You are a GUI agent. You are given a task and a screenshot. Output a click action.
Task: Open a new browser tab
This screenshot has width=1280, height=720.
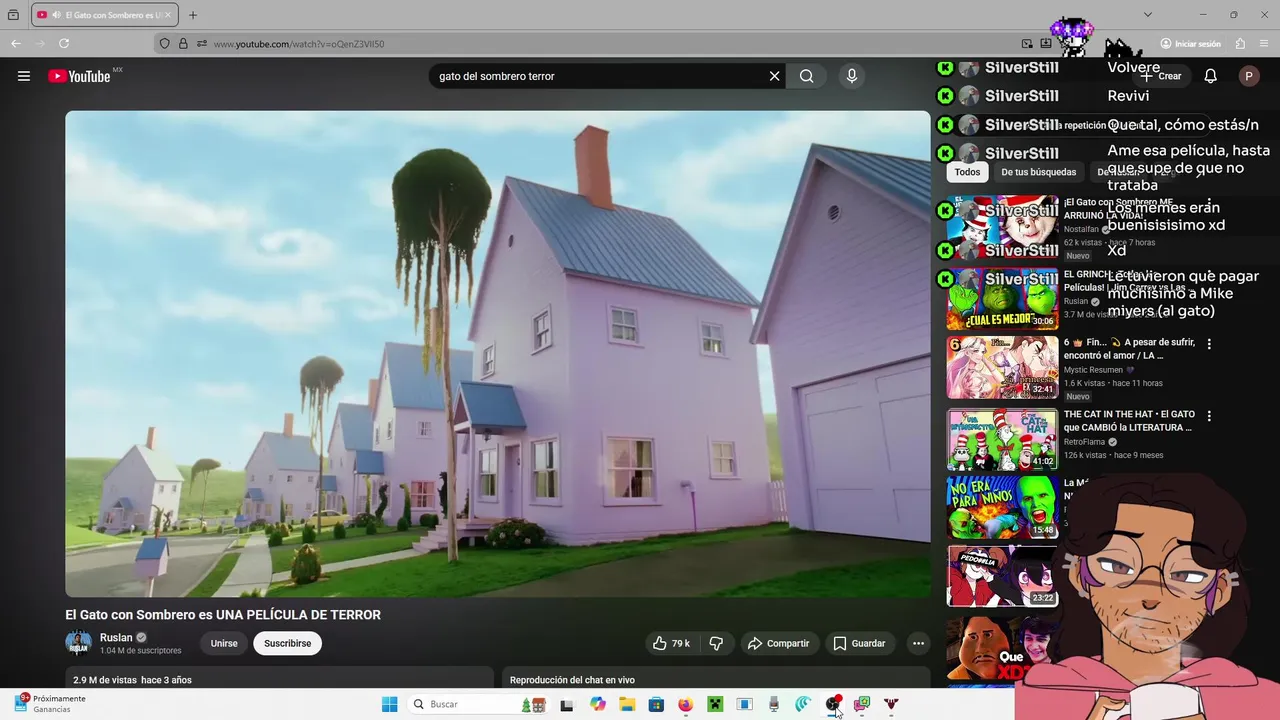click(x=193, y=15)
